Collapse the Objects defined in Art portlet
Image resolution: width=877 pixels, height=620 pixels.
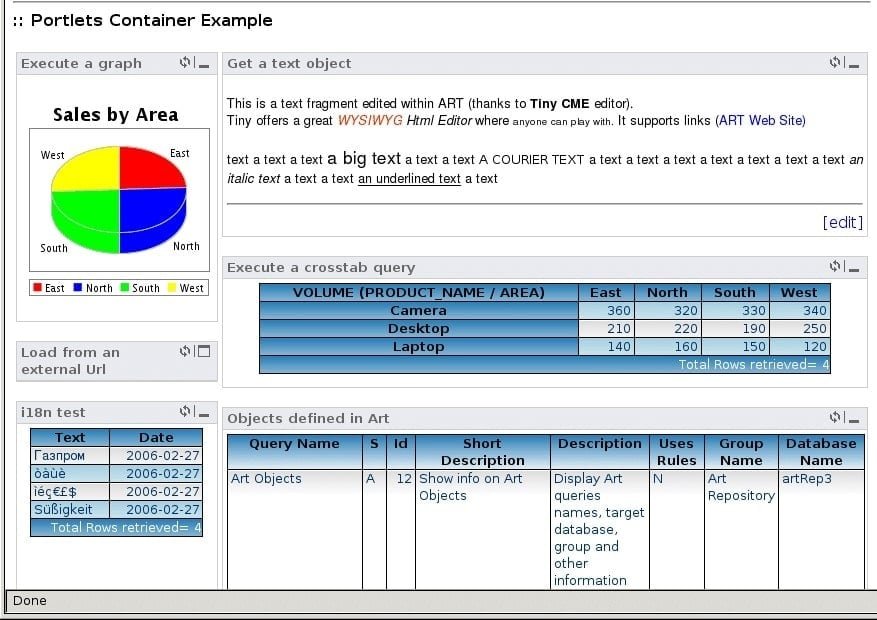pos(853,419)
